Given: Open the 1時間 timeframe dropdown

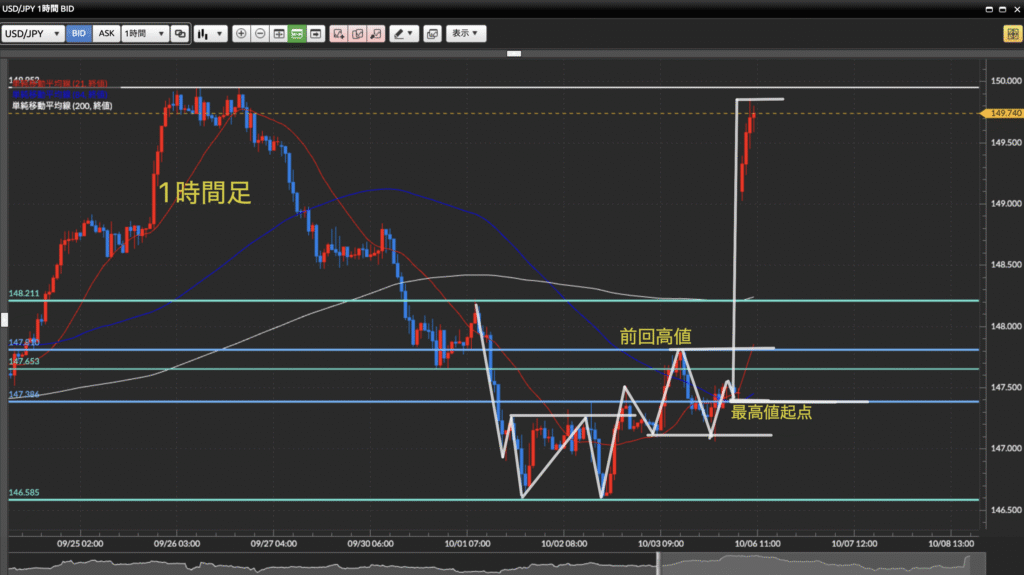Looking at the screenshot, I should pyautogui.click(x=143, y=33).
